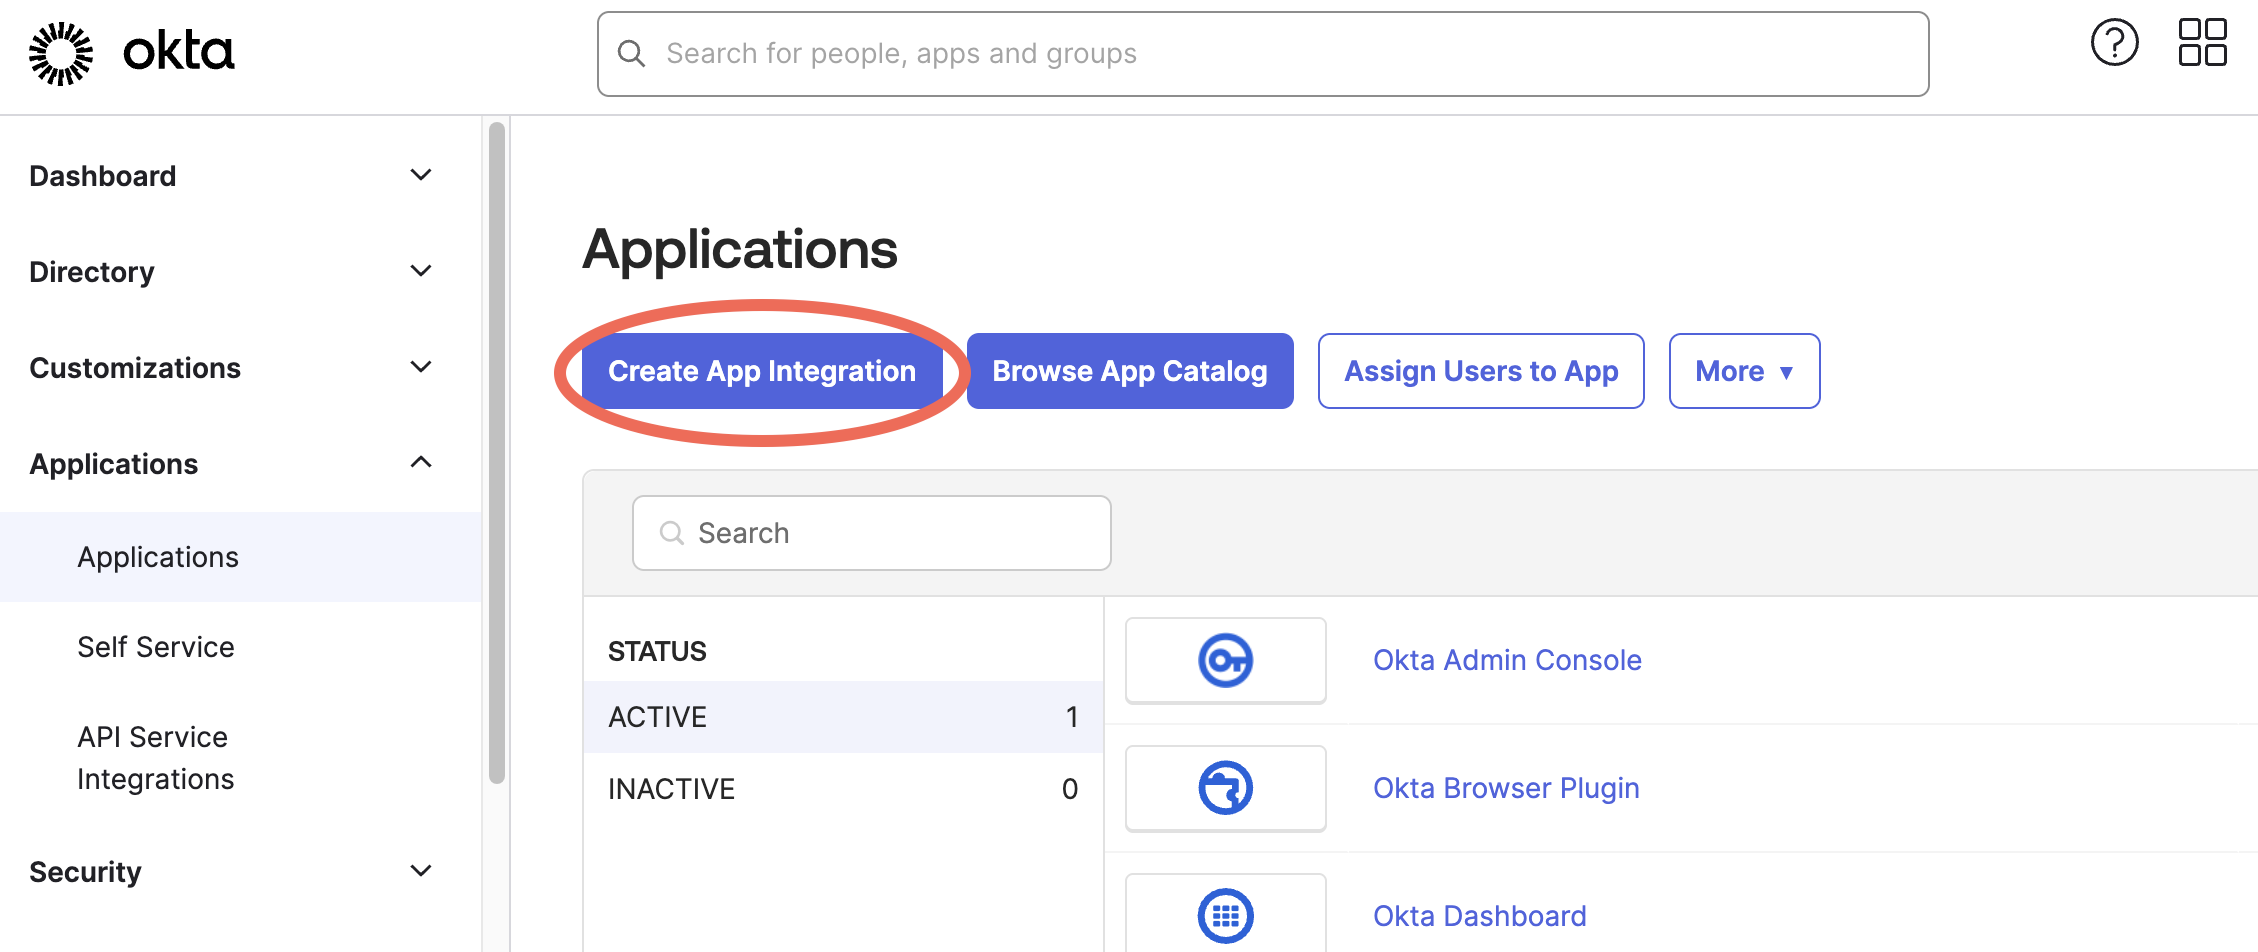Click the magnifier in the applications search box

672,533
